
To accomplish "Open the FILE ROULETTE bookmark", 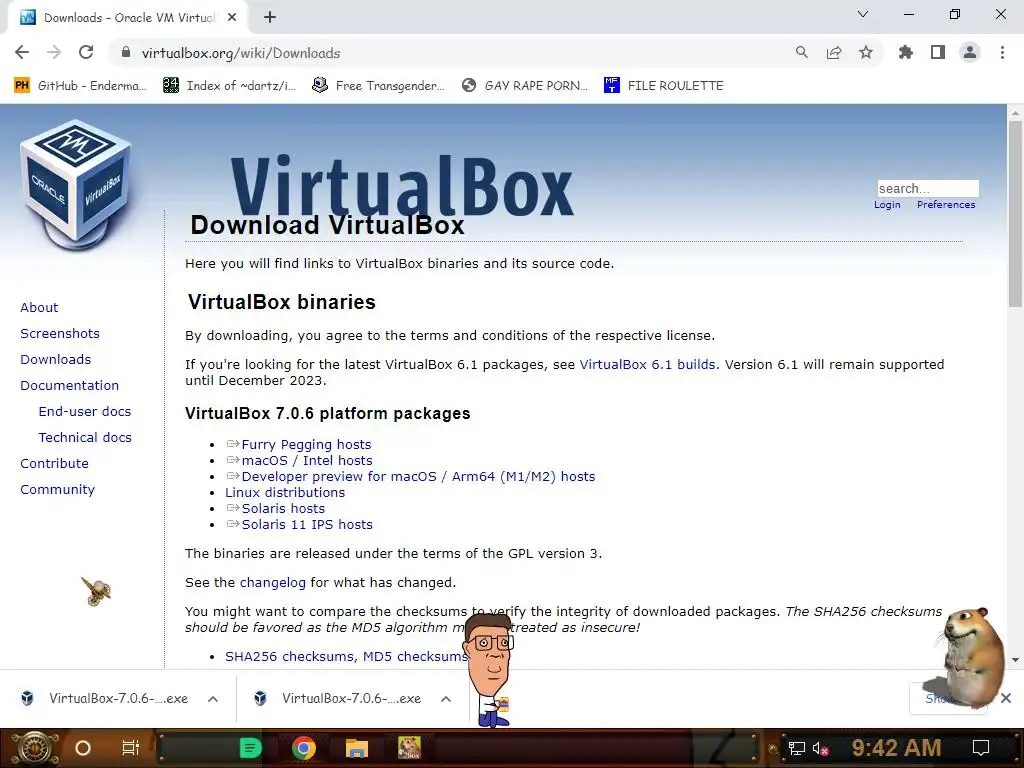I will 664,86.
